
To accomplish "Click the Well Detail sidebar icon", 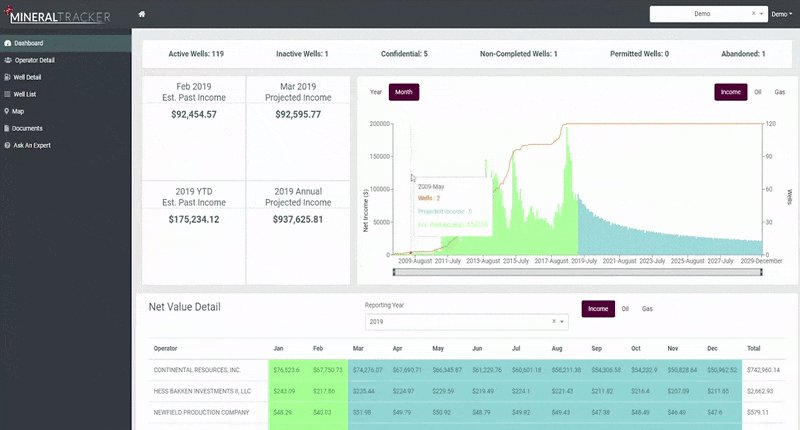I will (x=7, y=78).
